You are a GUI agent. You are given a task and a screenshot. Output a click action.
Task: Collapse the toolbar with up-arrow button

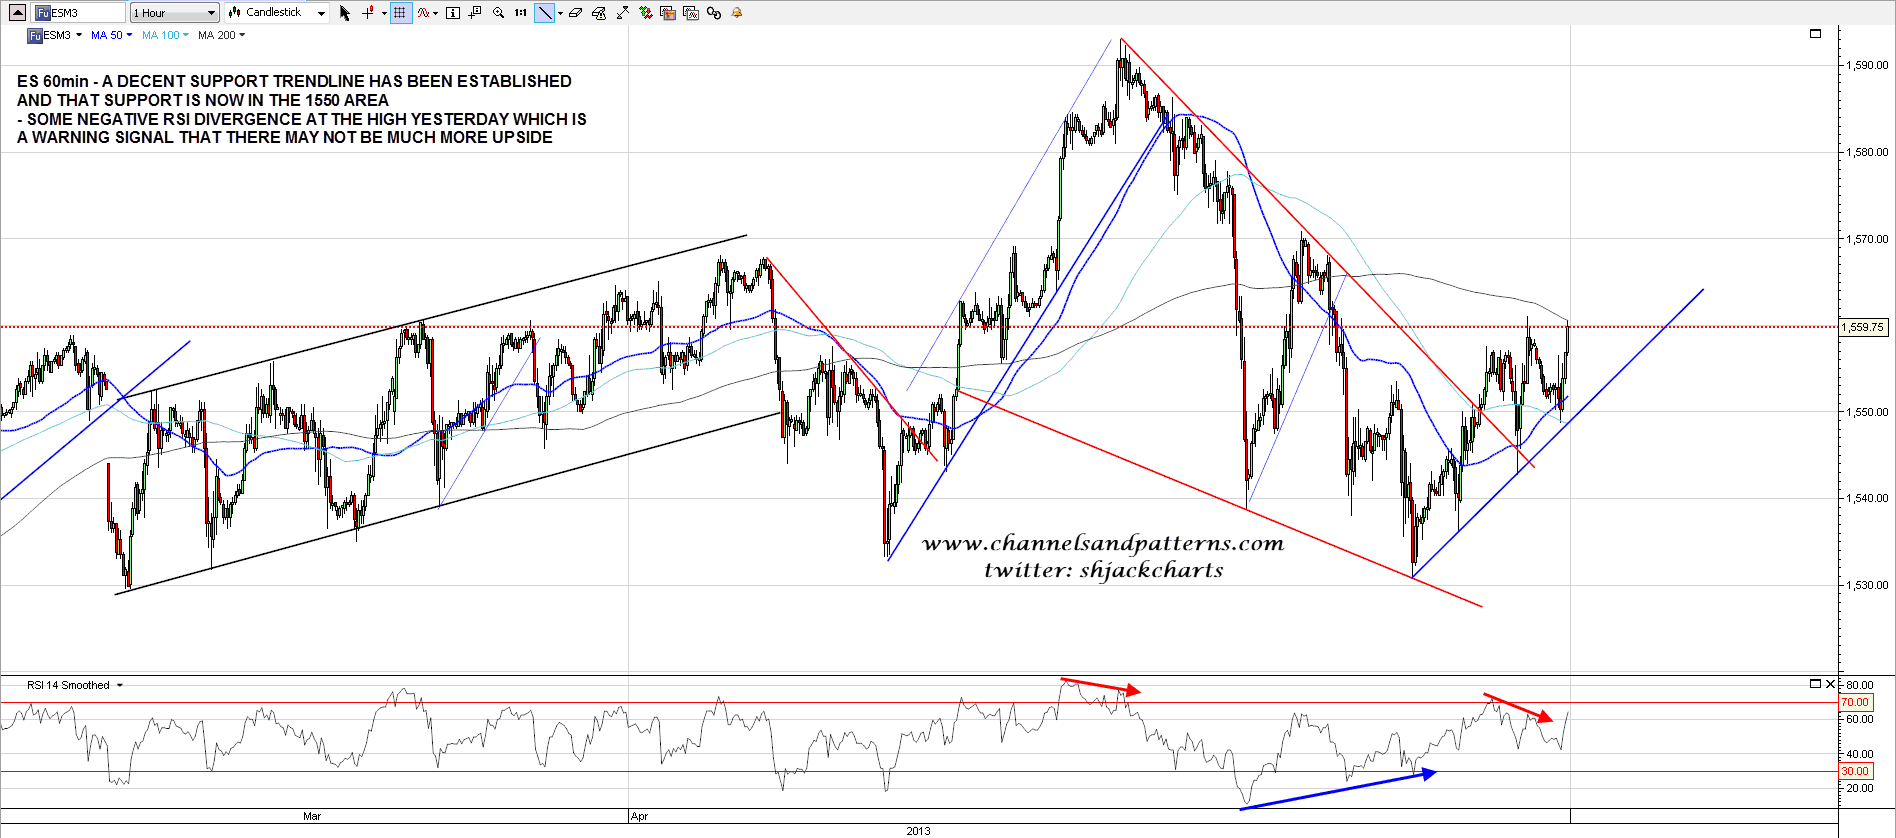17,13
